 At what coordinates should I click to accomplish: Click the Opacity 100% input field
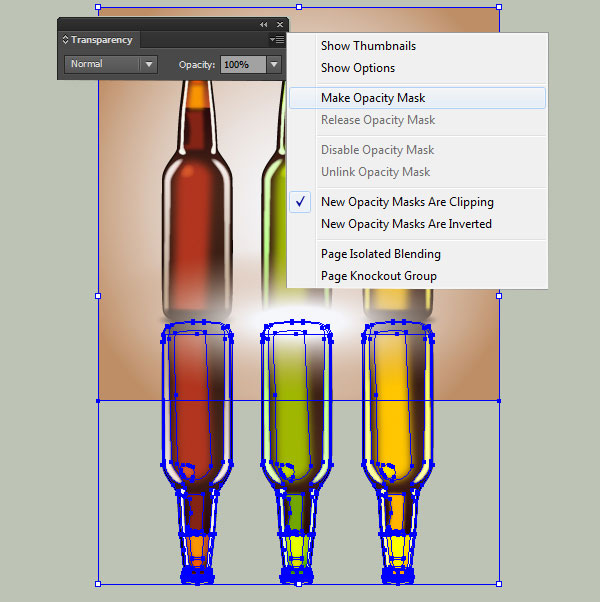pyautogui.click(x=243, y=64)
